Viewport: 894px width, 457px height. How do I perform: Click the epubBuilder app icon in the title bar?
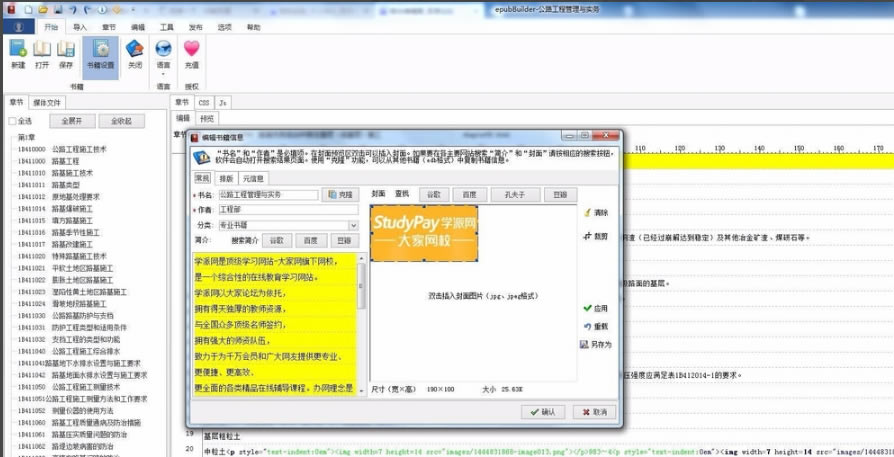click(12, 10)
